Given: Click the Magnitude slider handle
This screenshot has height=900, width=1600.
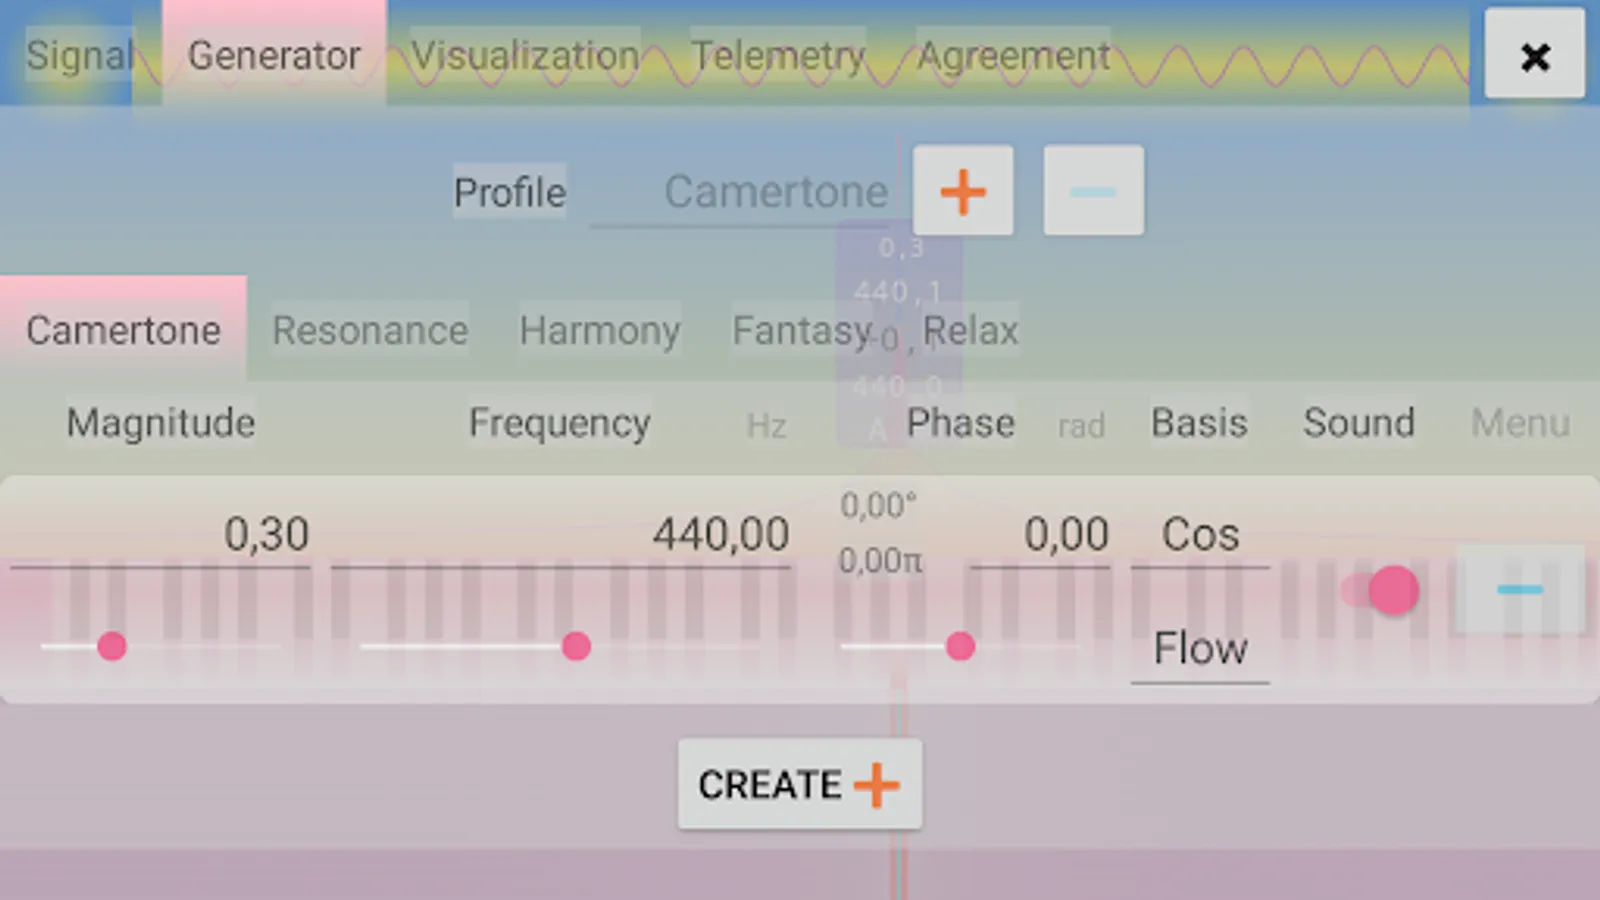Looking at the screenshot, I should click(112, 646).
